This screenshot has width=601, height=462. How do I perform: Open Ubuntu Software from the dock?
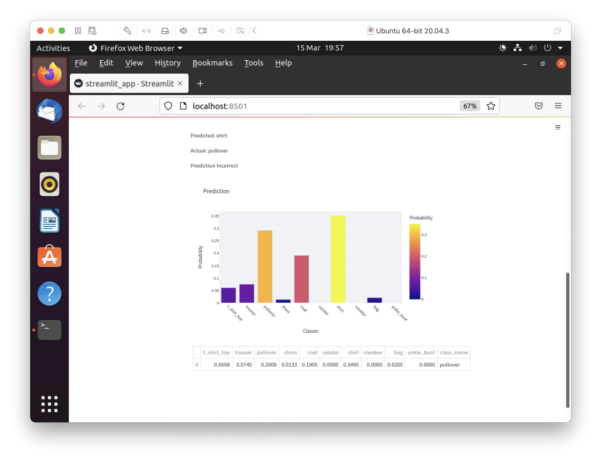(x=49, y=257)
